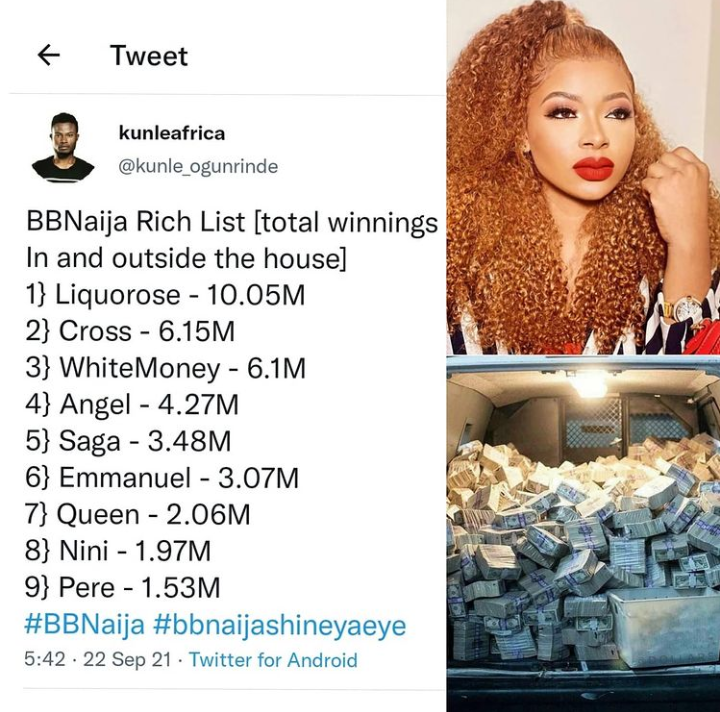This screenshot has height=712, width=720.
Task: Click the Cross - 6.15M line
Action: click(130, 331)
